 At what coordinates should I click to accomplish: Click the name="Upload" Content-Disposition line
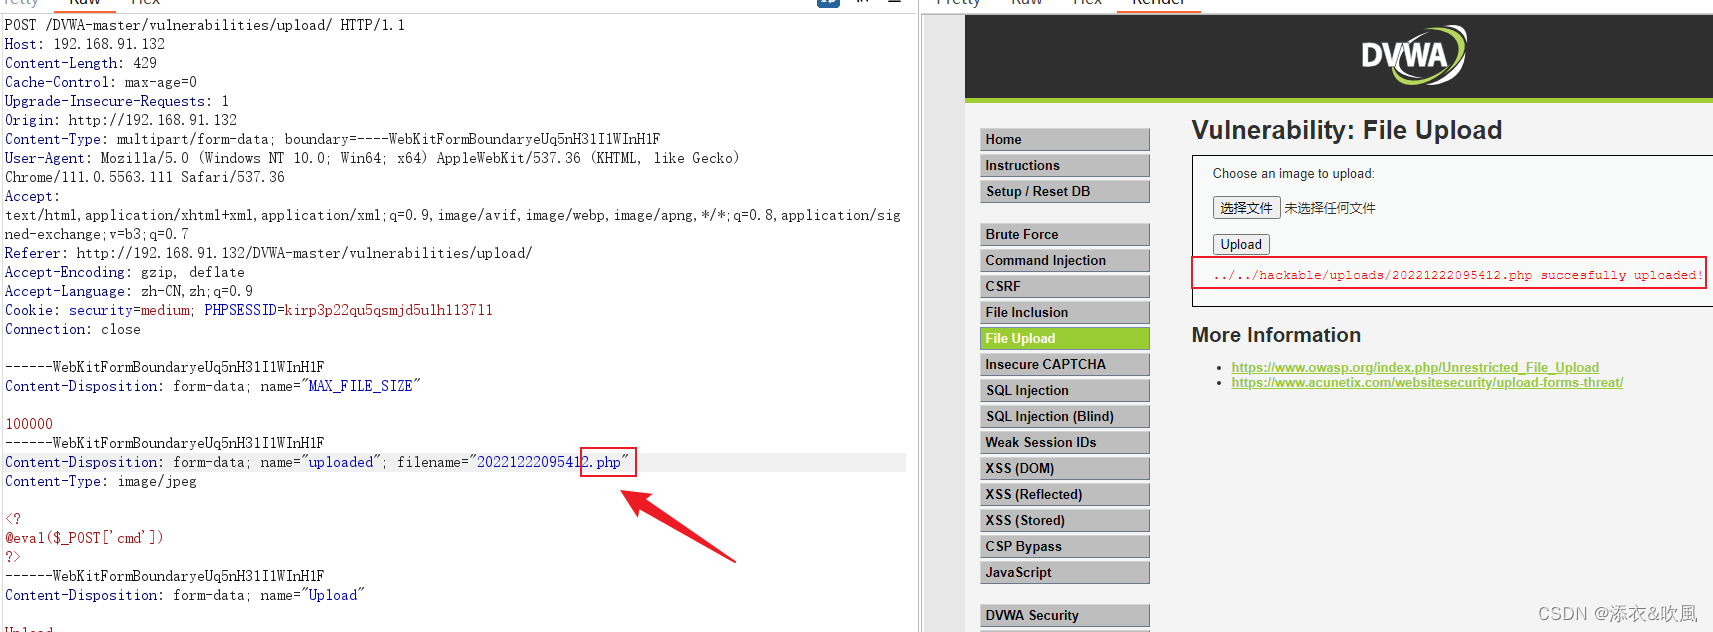click(x=185, y=595)
